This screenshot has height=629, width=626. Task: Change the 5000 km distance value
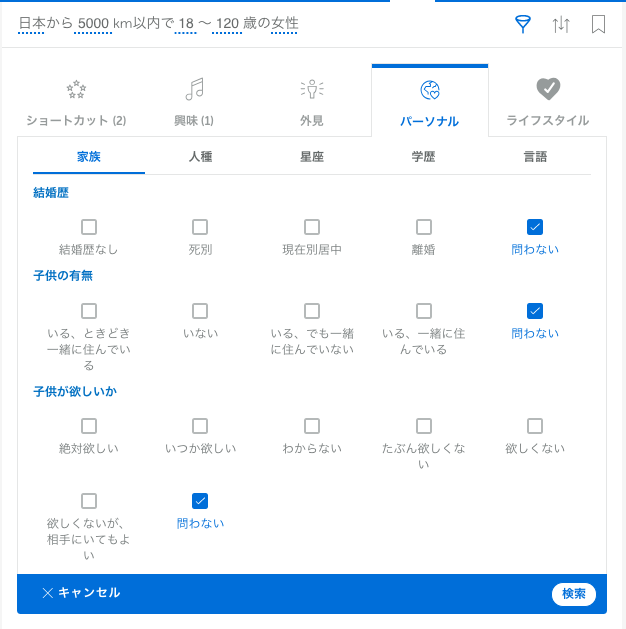click(94, 23)
